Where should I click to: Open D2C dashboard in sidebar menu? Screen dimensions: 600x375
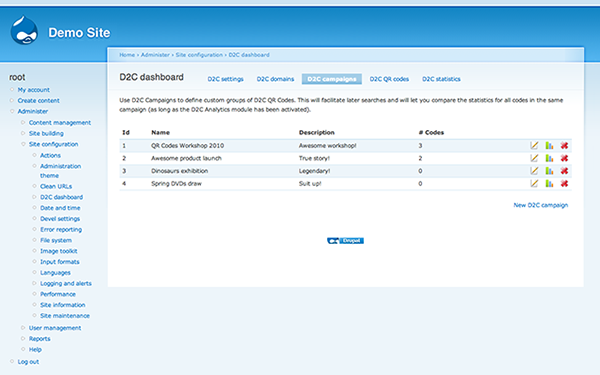point(62,197)
